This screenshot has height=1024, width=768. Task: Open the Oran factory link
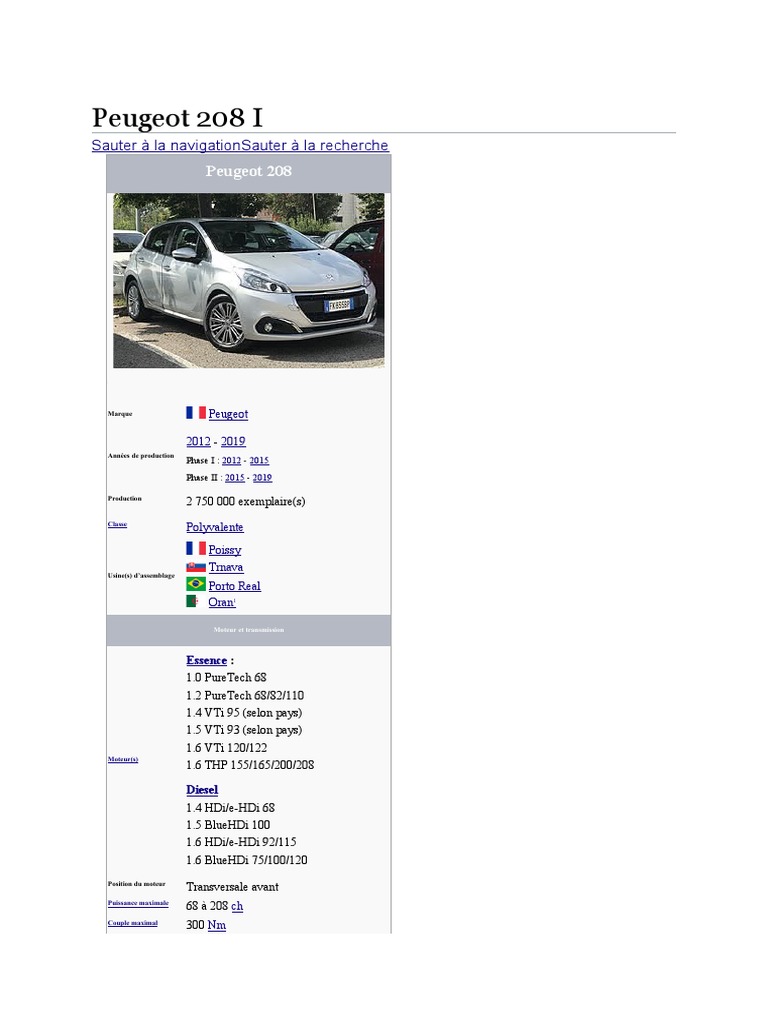coord(221,602)
